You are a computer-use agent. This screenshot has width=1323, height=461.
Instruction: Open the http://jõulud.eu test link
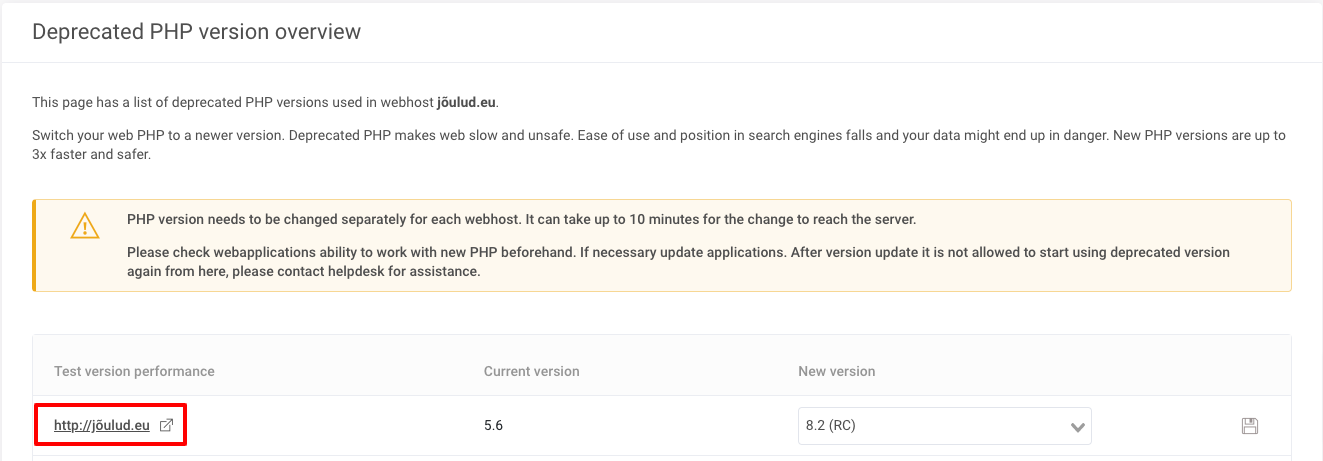(x=101, y=426)
